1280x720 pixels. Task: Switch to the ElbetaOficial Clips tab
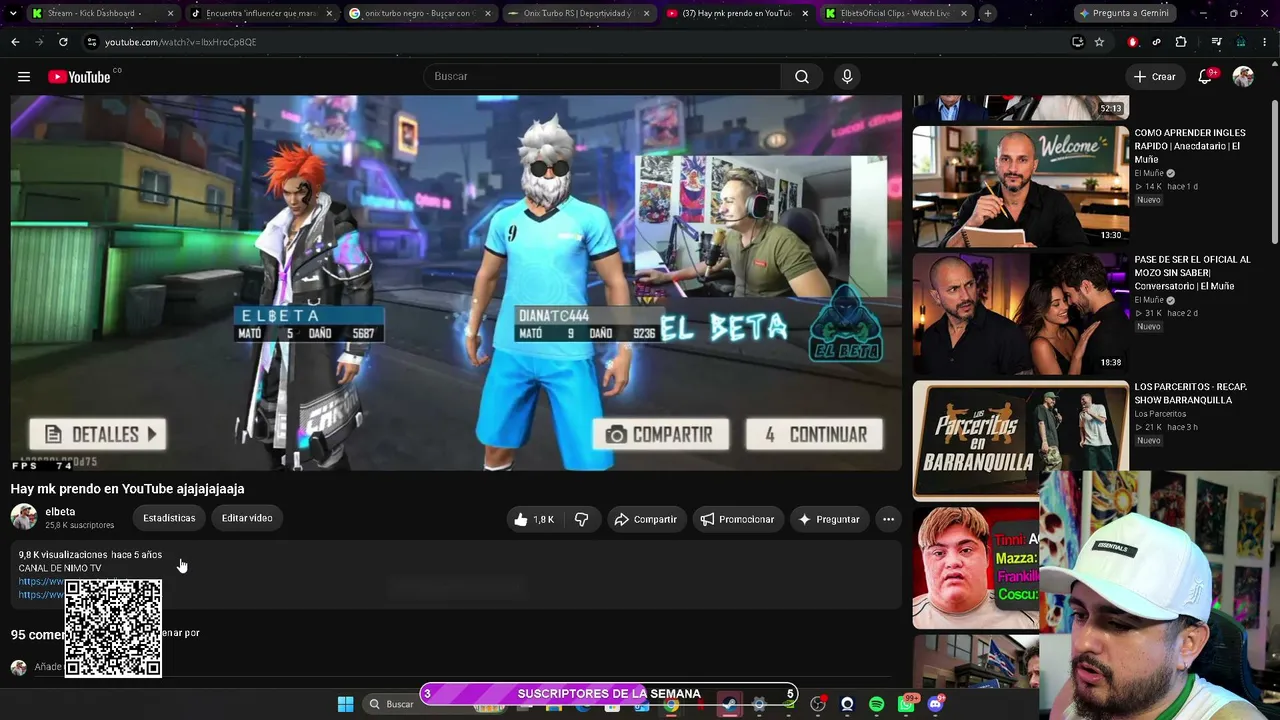(895, 13)
